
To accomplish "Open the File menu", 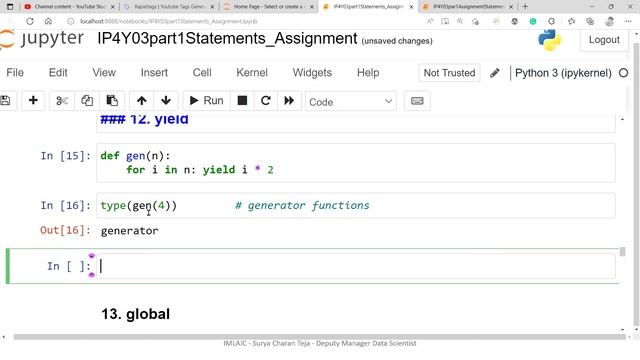I will coord(15,73).
